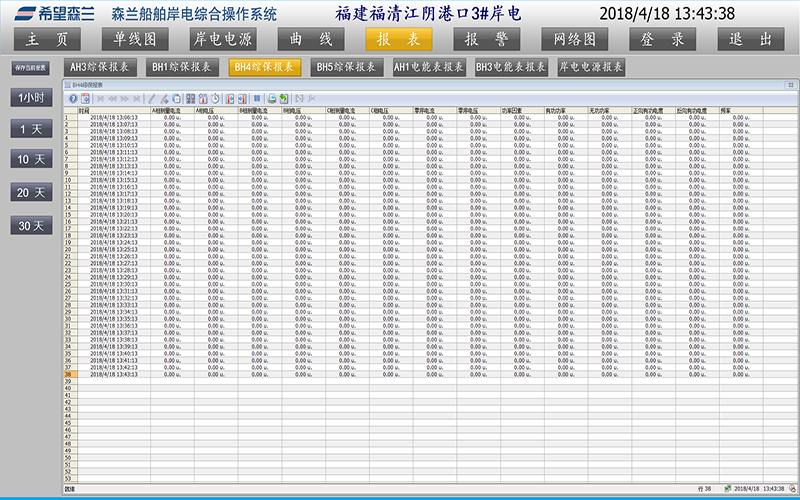Click the clock timer toolbar icon

click(x=216, y=99)
